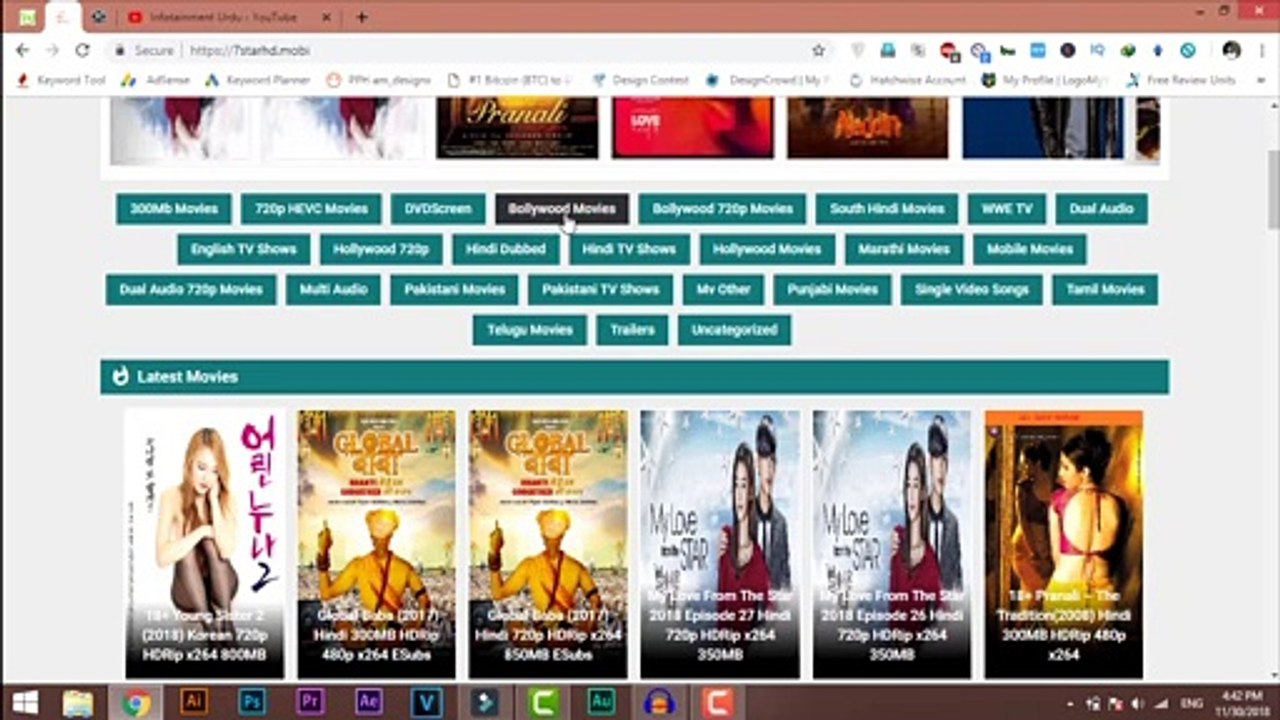Viewport: 1280px width, 720px height.
Task: Select the 720p HEVC Movies category
Action: (x=311, y=209)
